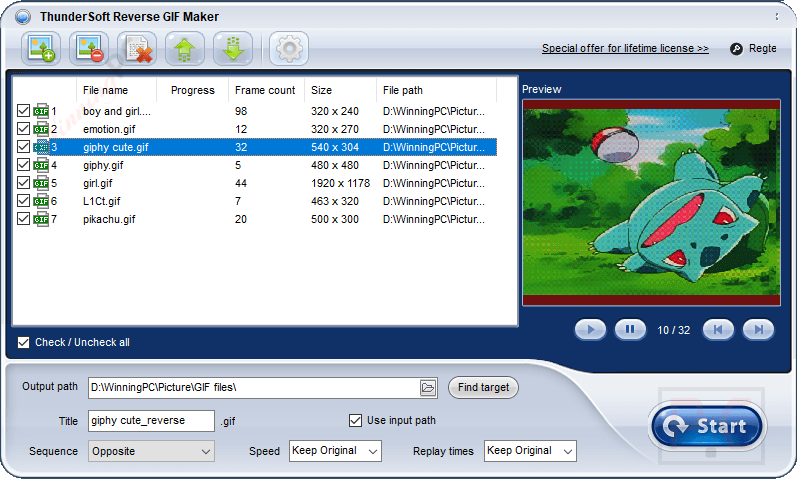Viewport: 797px width, 479px height.
Task: Select the pikachu.gif file name
Action: [109, 219]
